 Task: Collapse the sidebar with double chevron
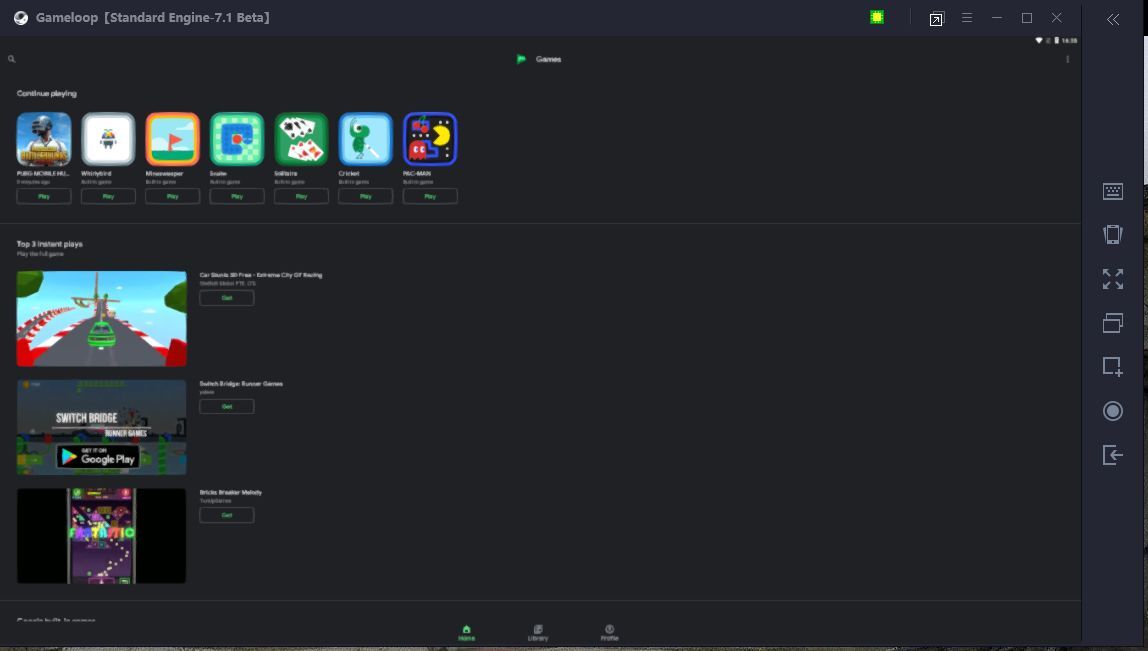(x=1113, y=20)
